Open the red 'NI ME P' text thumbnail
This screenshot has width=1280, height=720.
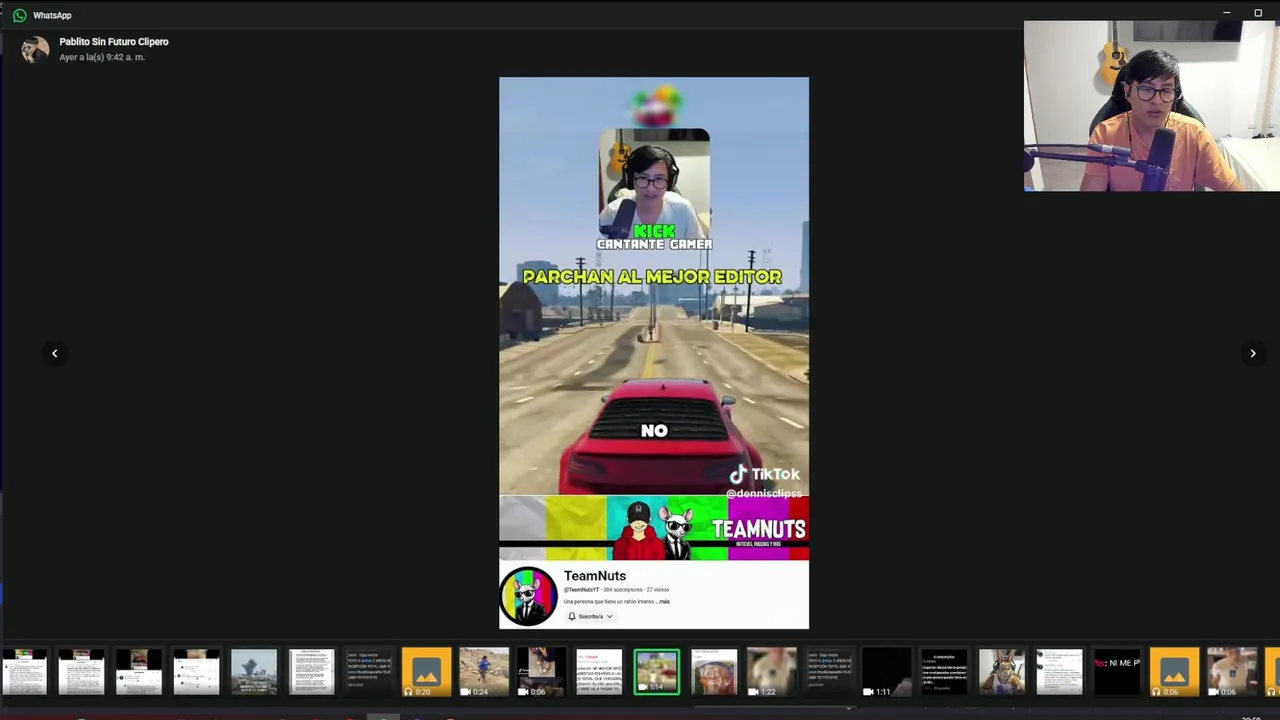(x=1117, y=672)
